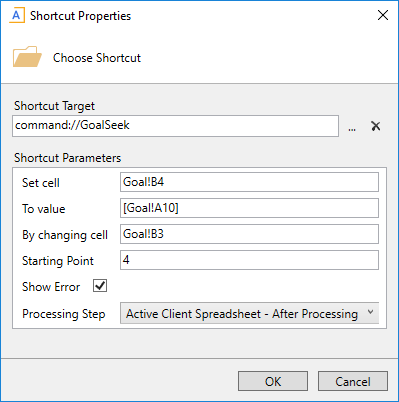Expand Processing Step list via its chevron arrow
This screenshot has width=399, height=402.
[370, 312]
